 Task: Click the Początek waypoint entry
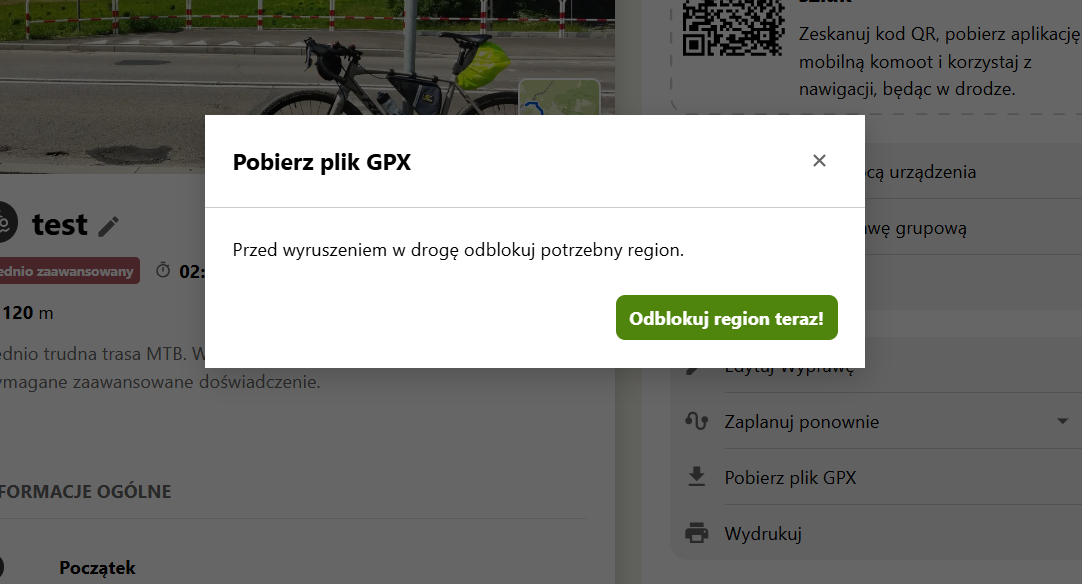point(97,567)
